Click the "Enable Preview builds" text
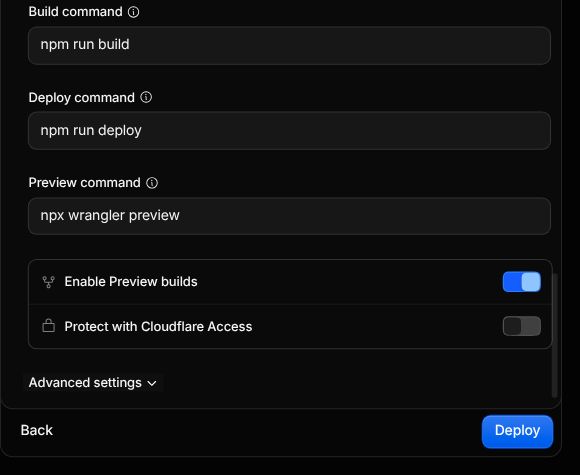 coord(131,282)
